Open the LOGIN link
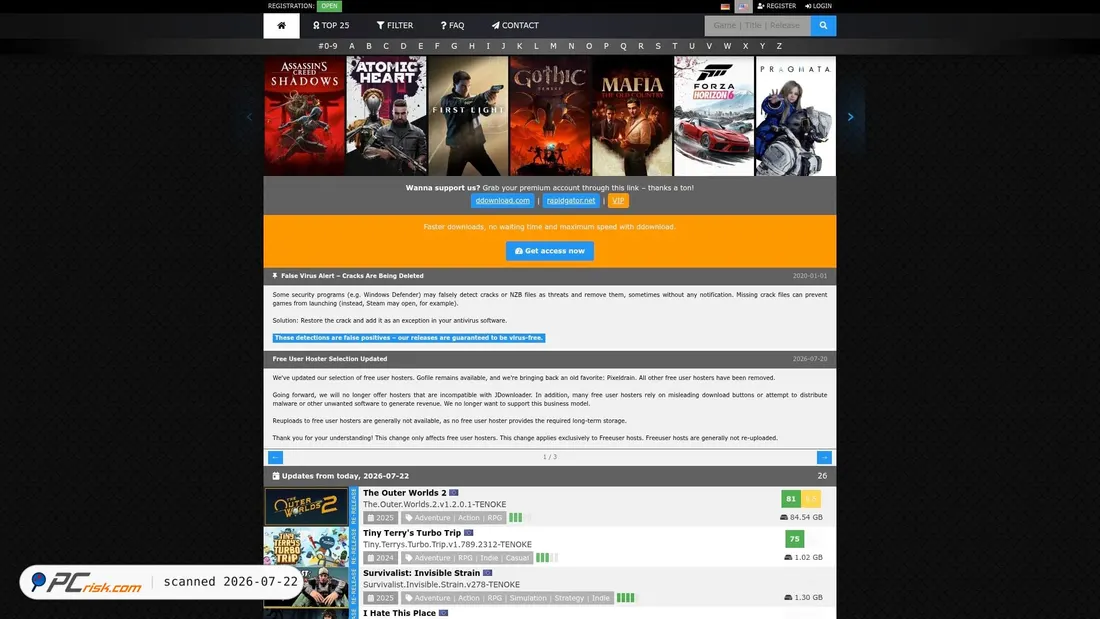The image size is (1100, 619). (x=819, y=6)
